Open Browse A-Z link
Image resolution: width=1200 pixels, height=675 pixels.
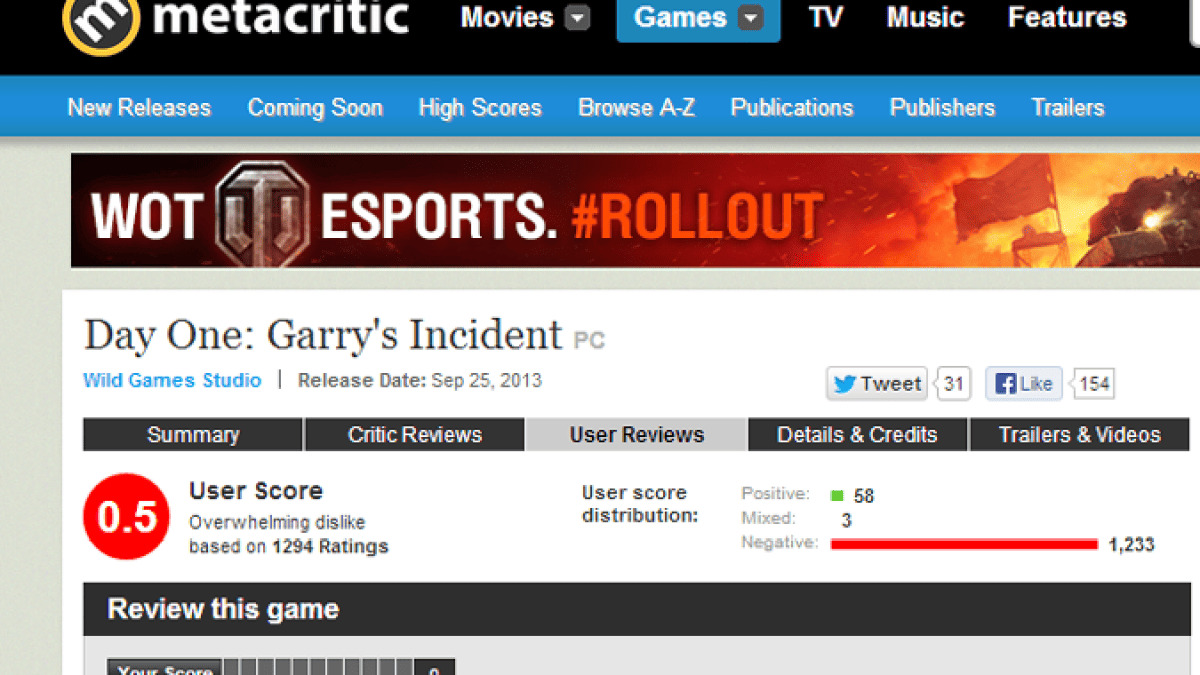pyautogui.click(x=636, y=107)
